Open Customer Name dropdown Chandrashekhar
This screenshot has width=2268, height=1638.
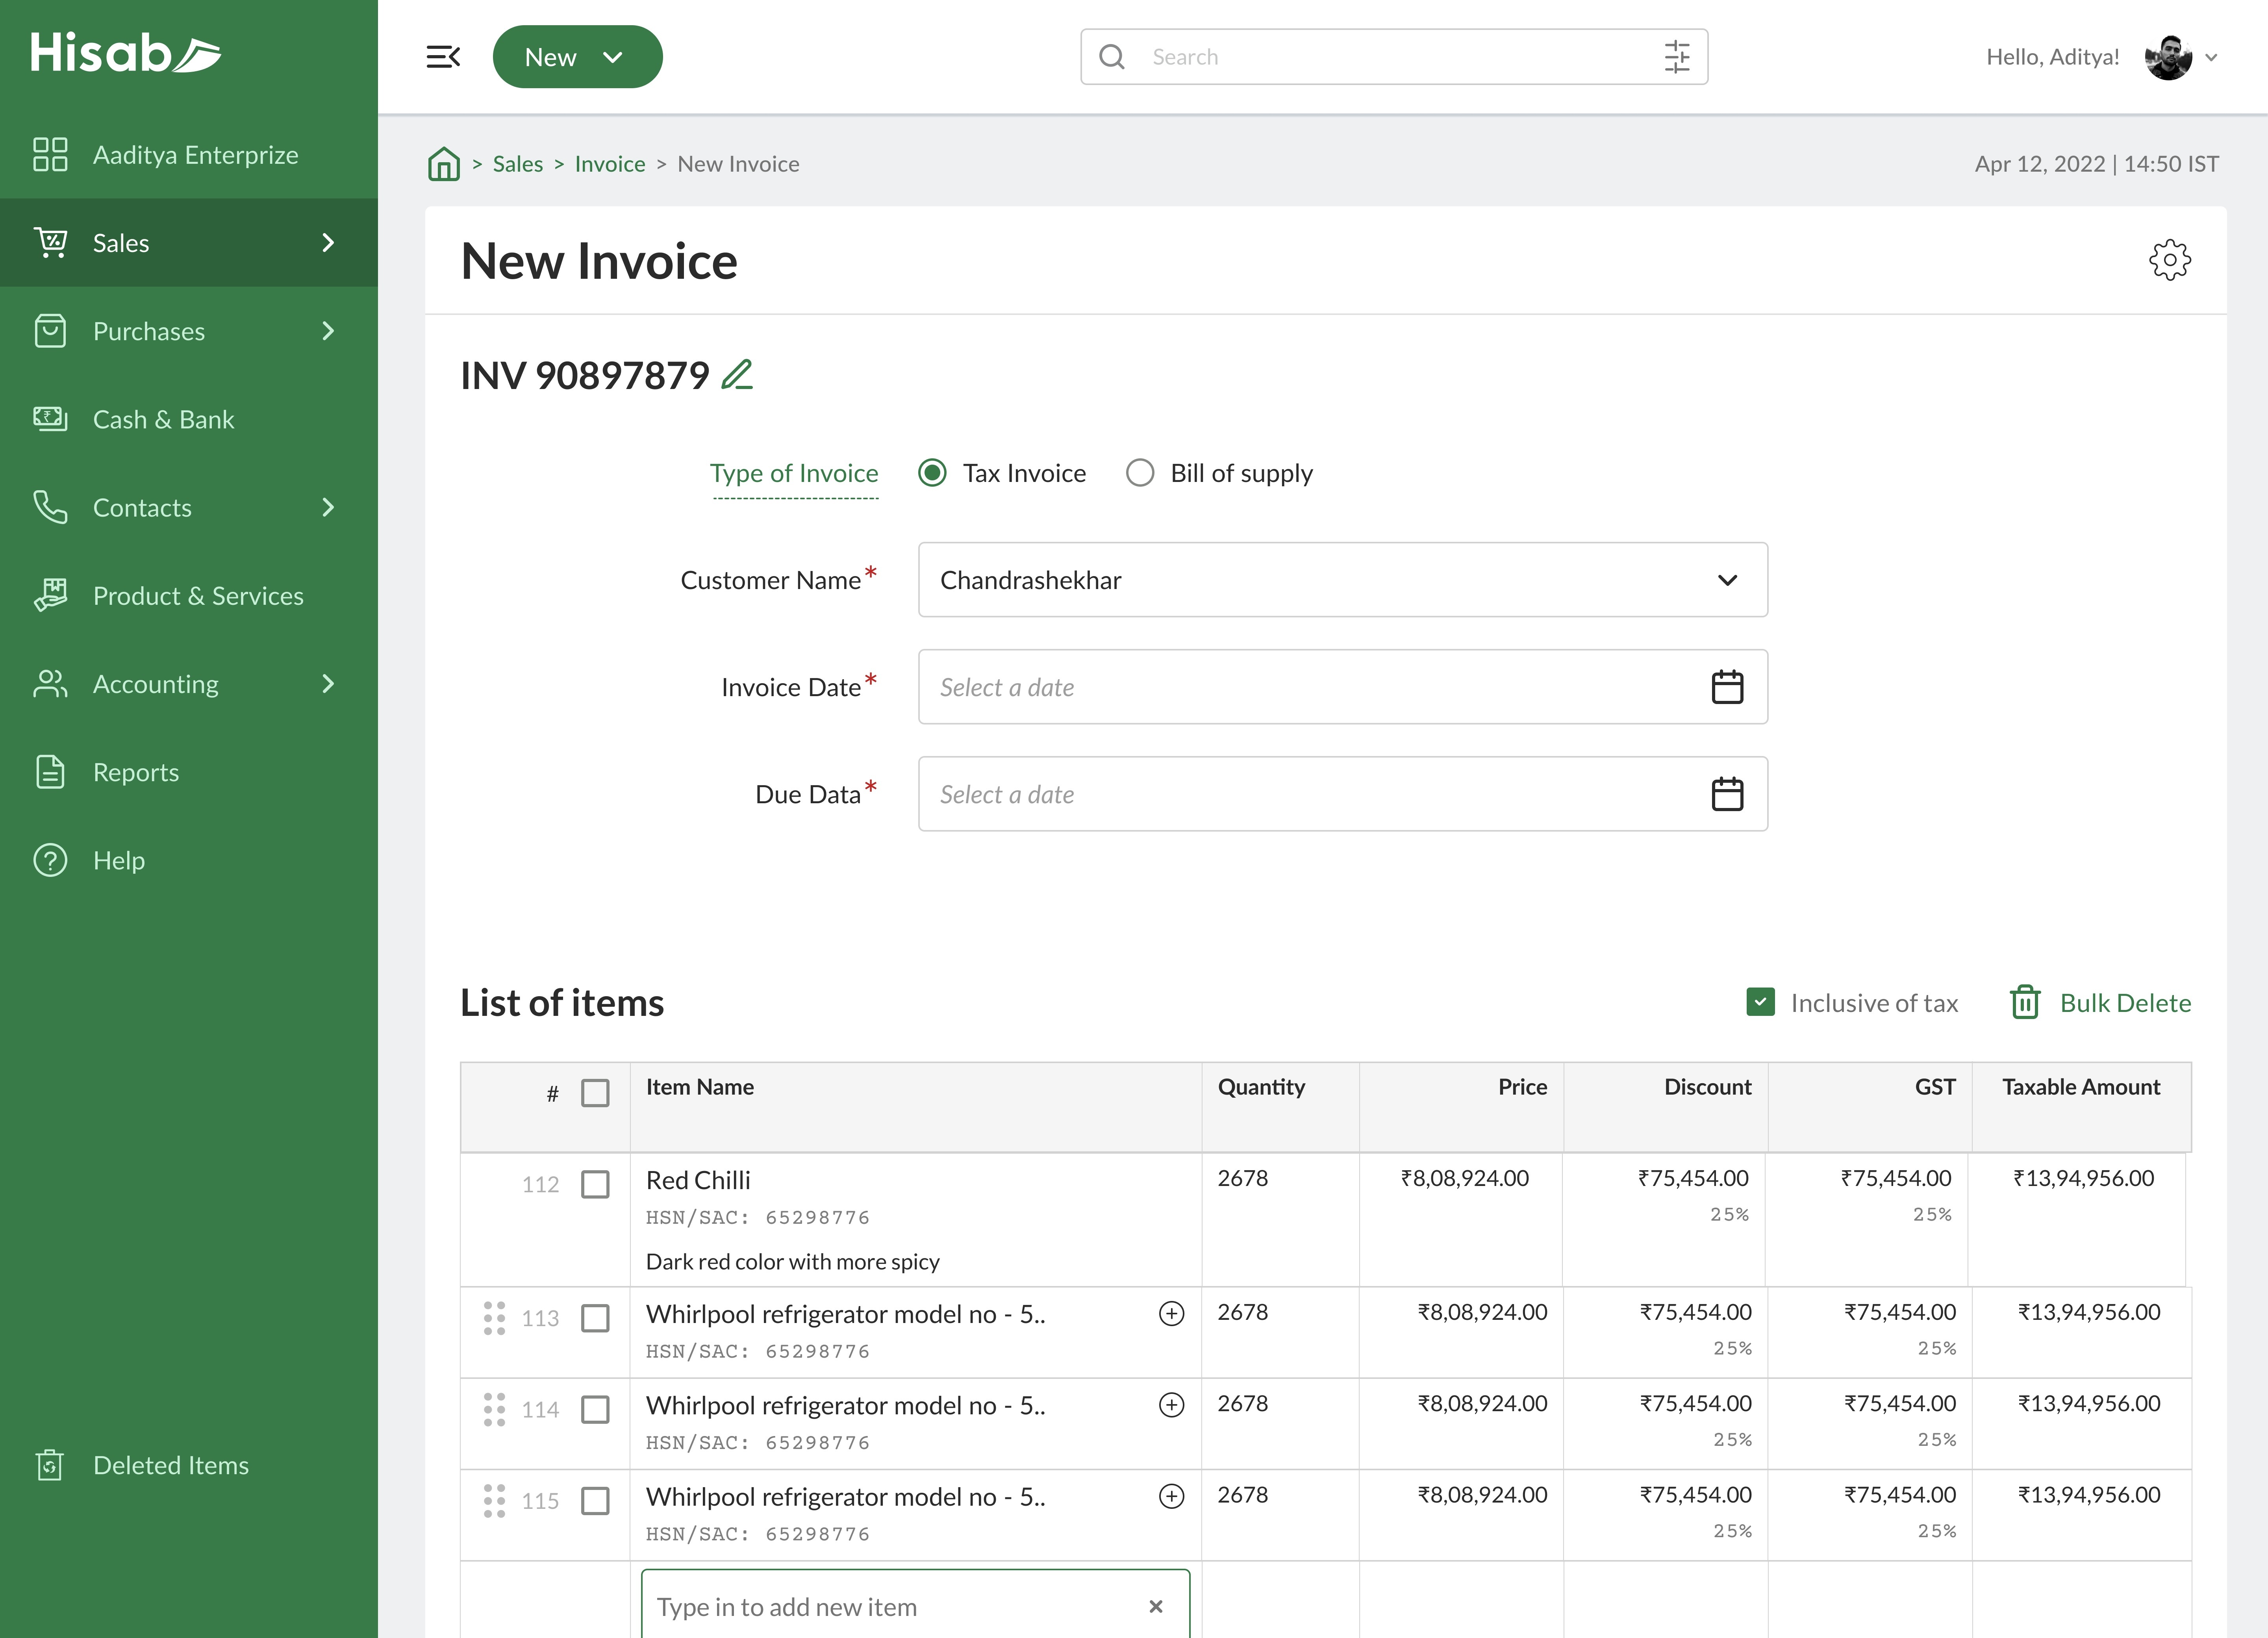(x=1343, y=580)
